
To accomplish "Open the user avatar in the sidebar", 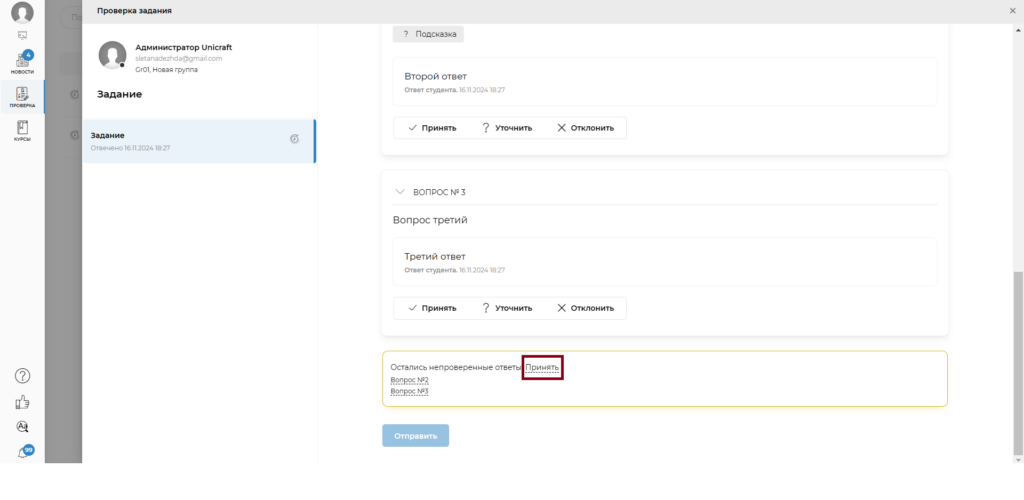I will pyautogui.click(x=22, y=14).
